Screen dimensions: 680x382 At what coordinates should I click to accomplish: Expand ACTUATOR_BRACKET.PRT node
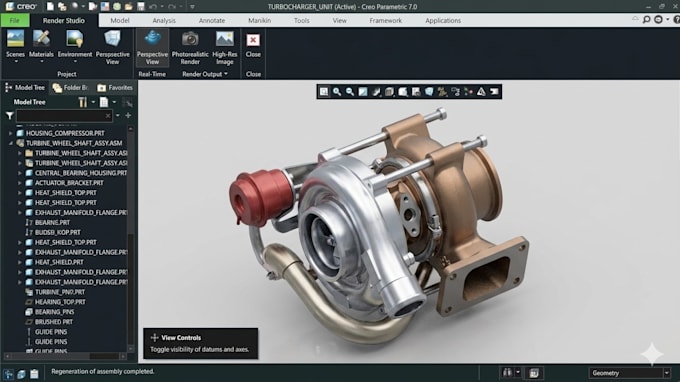(20, 183)
